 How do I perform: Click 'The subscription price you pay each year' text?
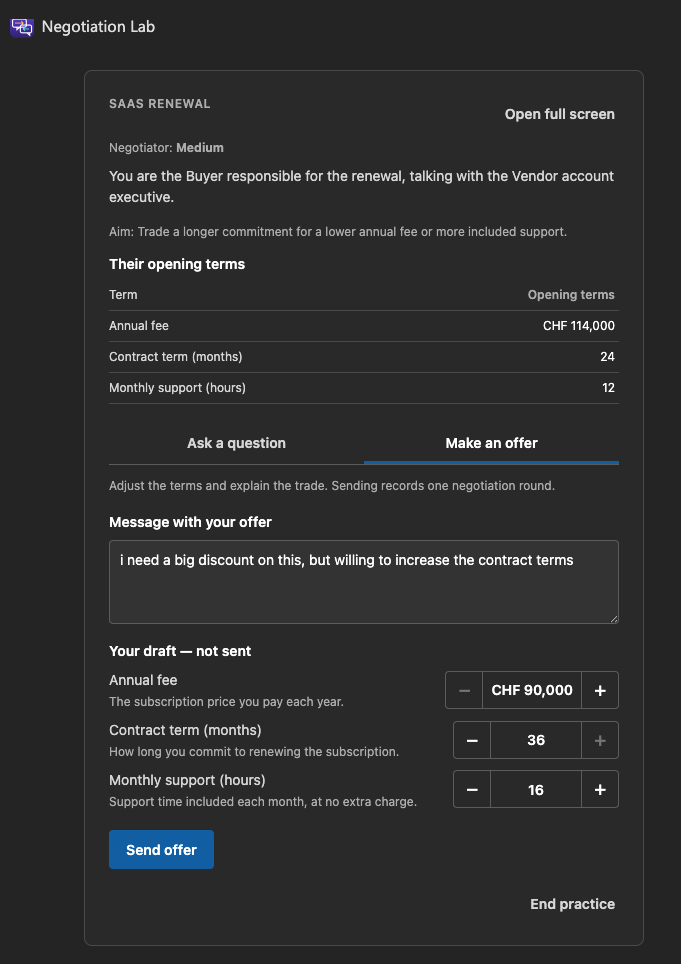pyautogui.click(x=226, y=701)
